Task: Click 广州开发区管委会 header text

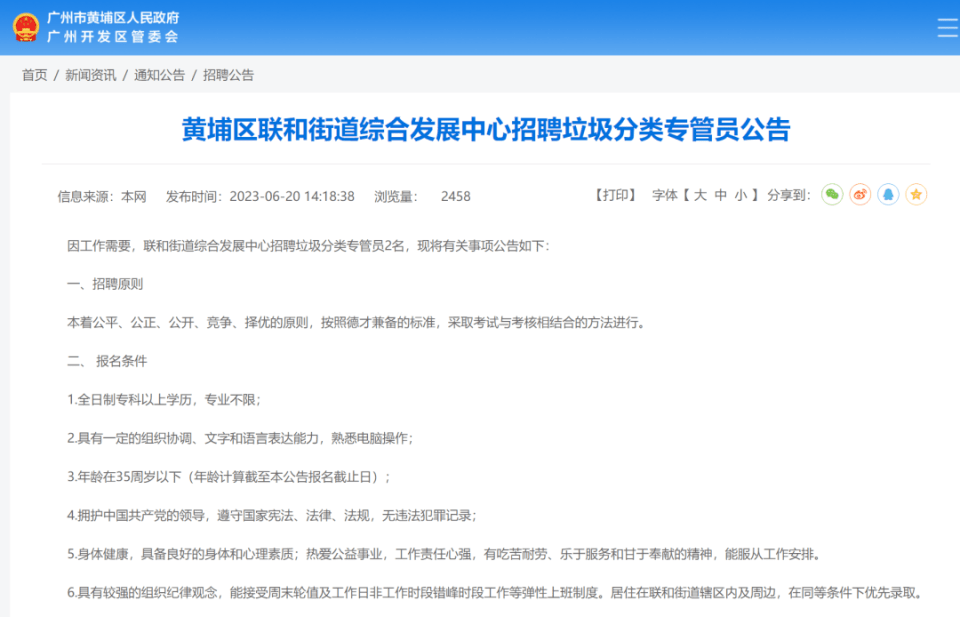Action: (113, 37)
